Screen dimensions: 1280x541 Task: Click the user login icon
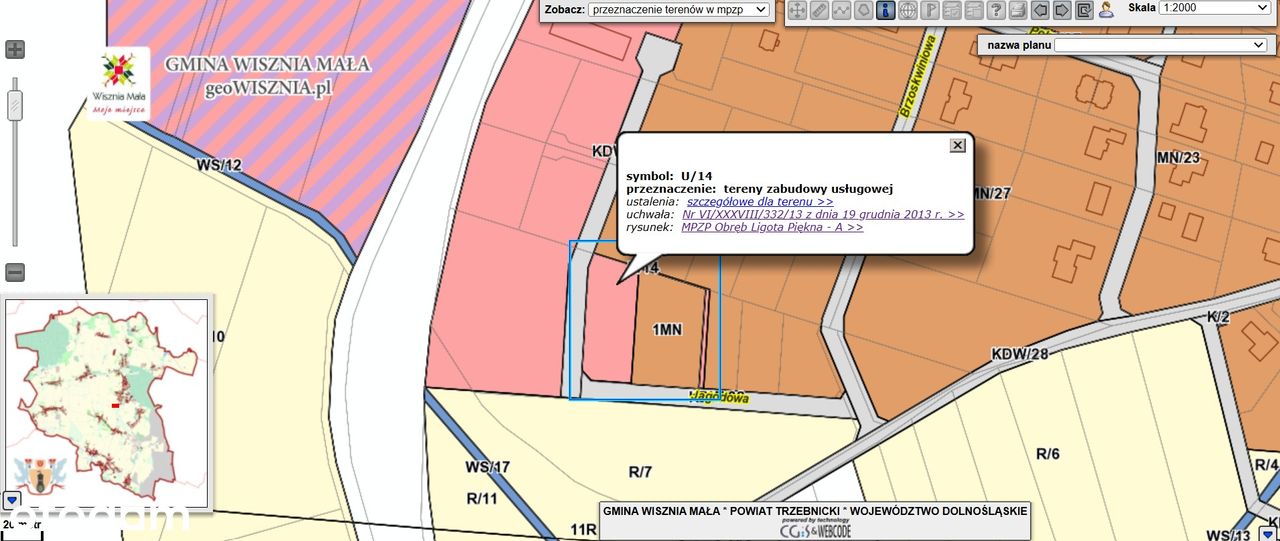pyautogui.click(x=1106, y=10)
